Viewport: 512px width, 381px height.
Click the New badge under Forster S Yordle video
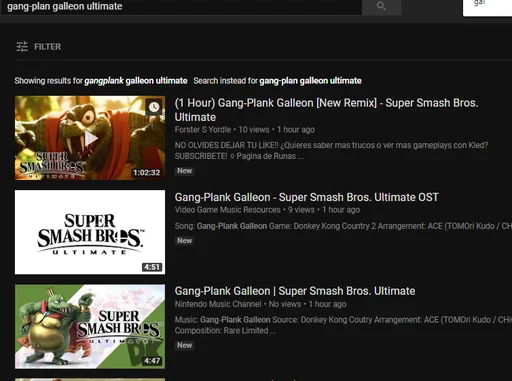click(184, 171)
